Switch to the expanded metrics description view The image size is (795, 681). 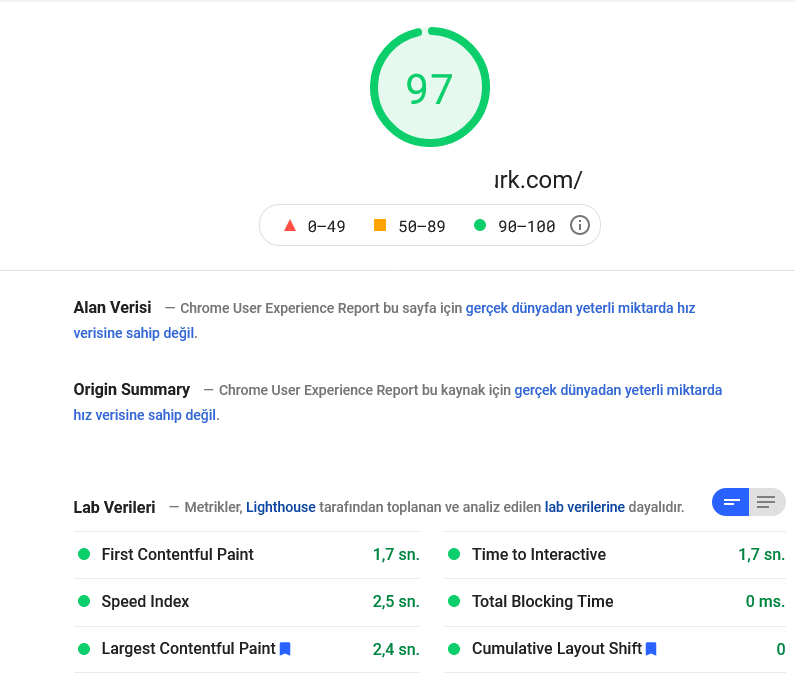[x=767, y=502]
